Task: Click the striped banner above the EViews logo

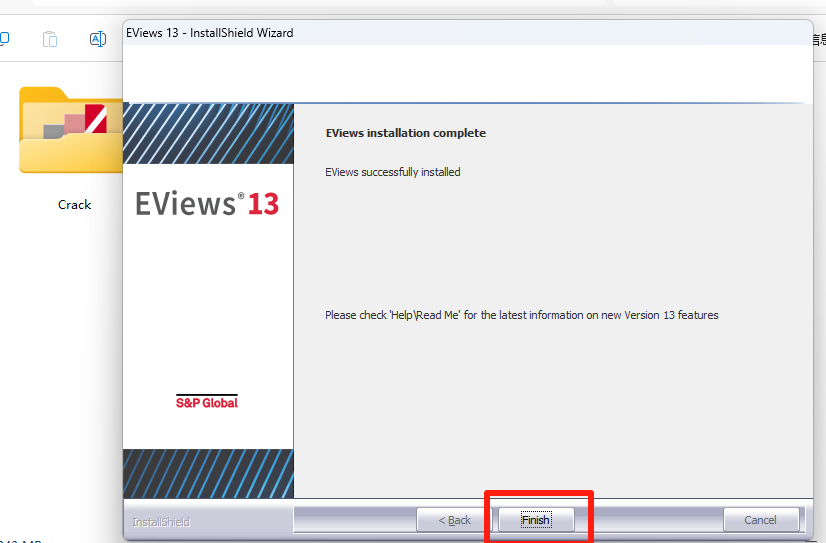Action: [x=208, y=133]
